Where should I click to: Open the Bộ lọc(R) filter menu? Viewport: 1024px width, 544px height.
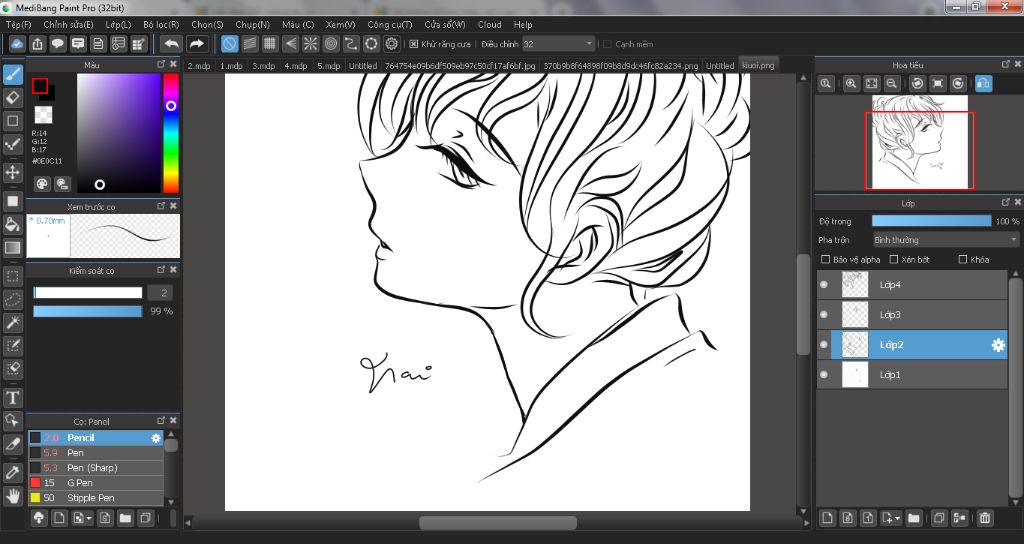[x=161, y=24]
